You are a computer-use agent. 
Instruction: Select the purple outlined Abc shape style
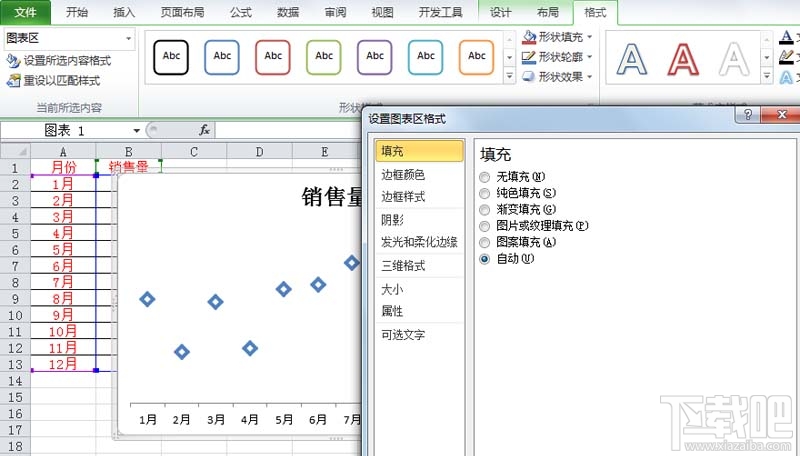coord(375,57)
